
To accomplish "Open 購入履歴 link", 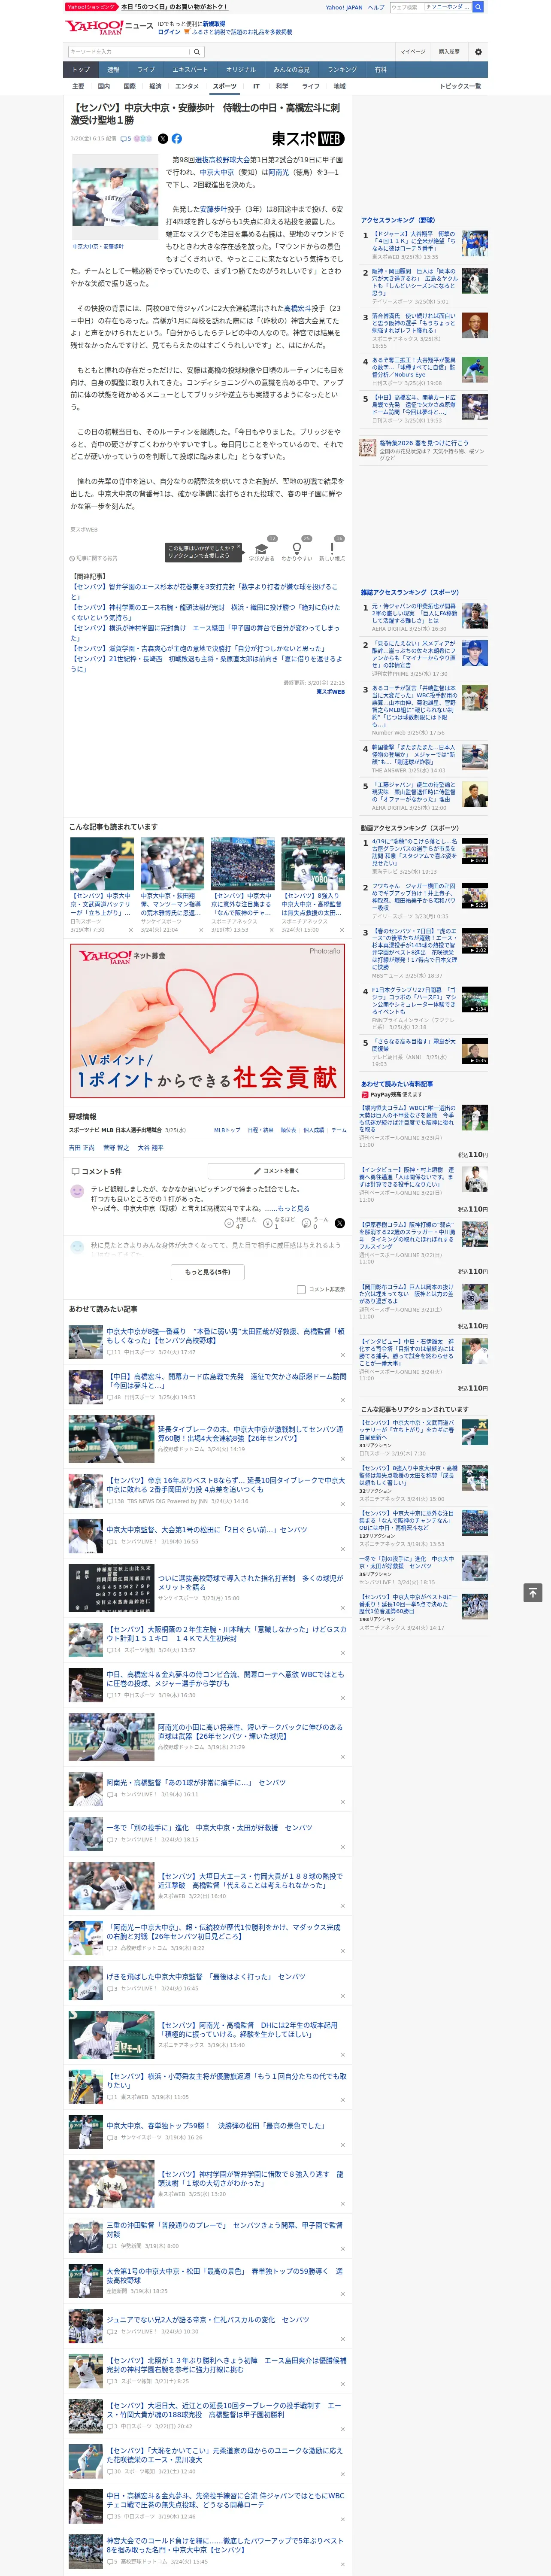I will tap(449, 51).
